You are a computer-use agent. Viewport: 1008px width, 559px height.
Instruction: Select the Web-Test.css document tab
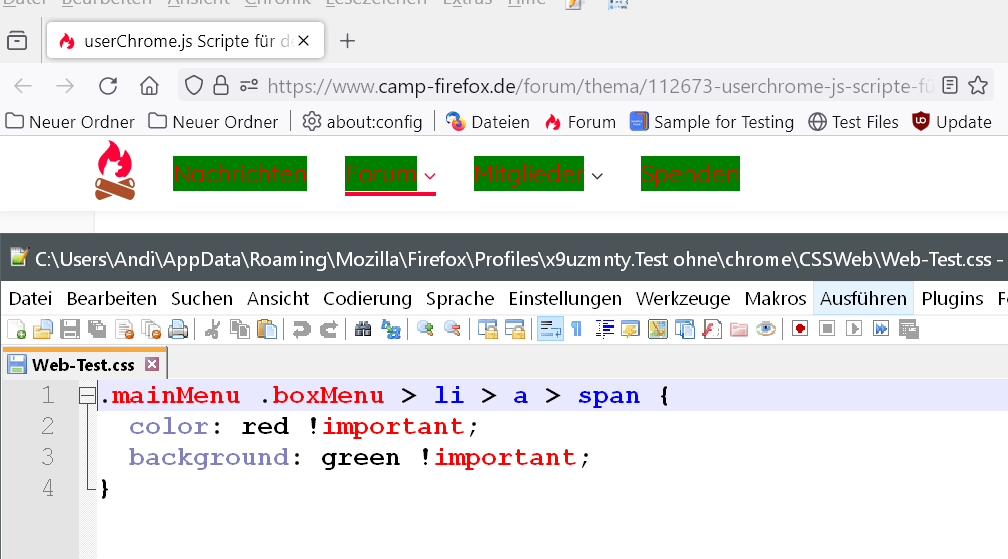click(84, 364)
